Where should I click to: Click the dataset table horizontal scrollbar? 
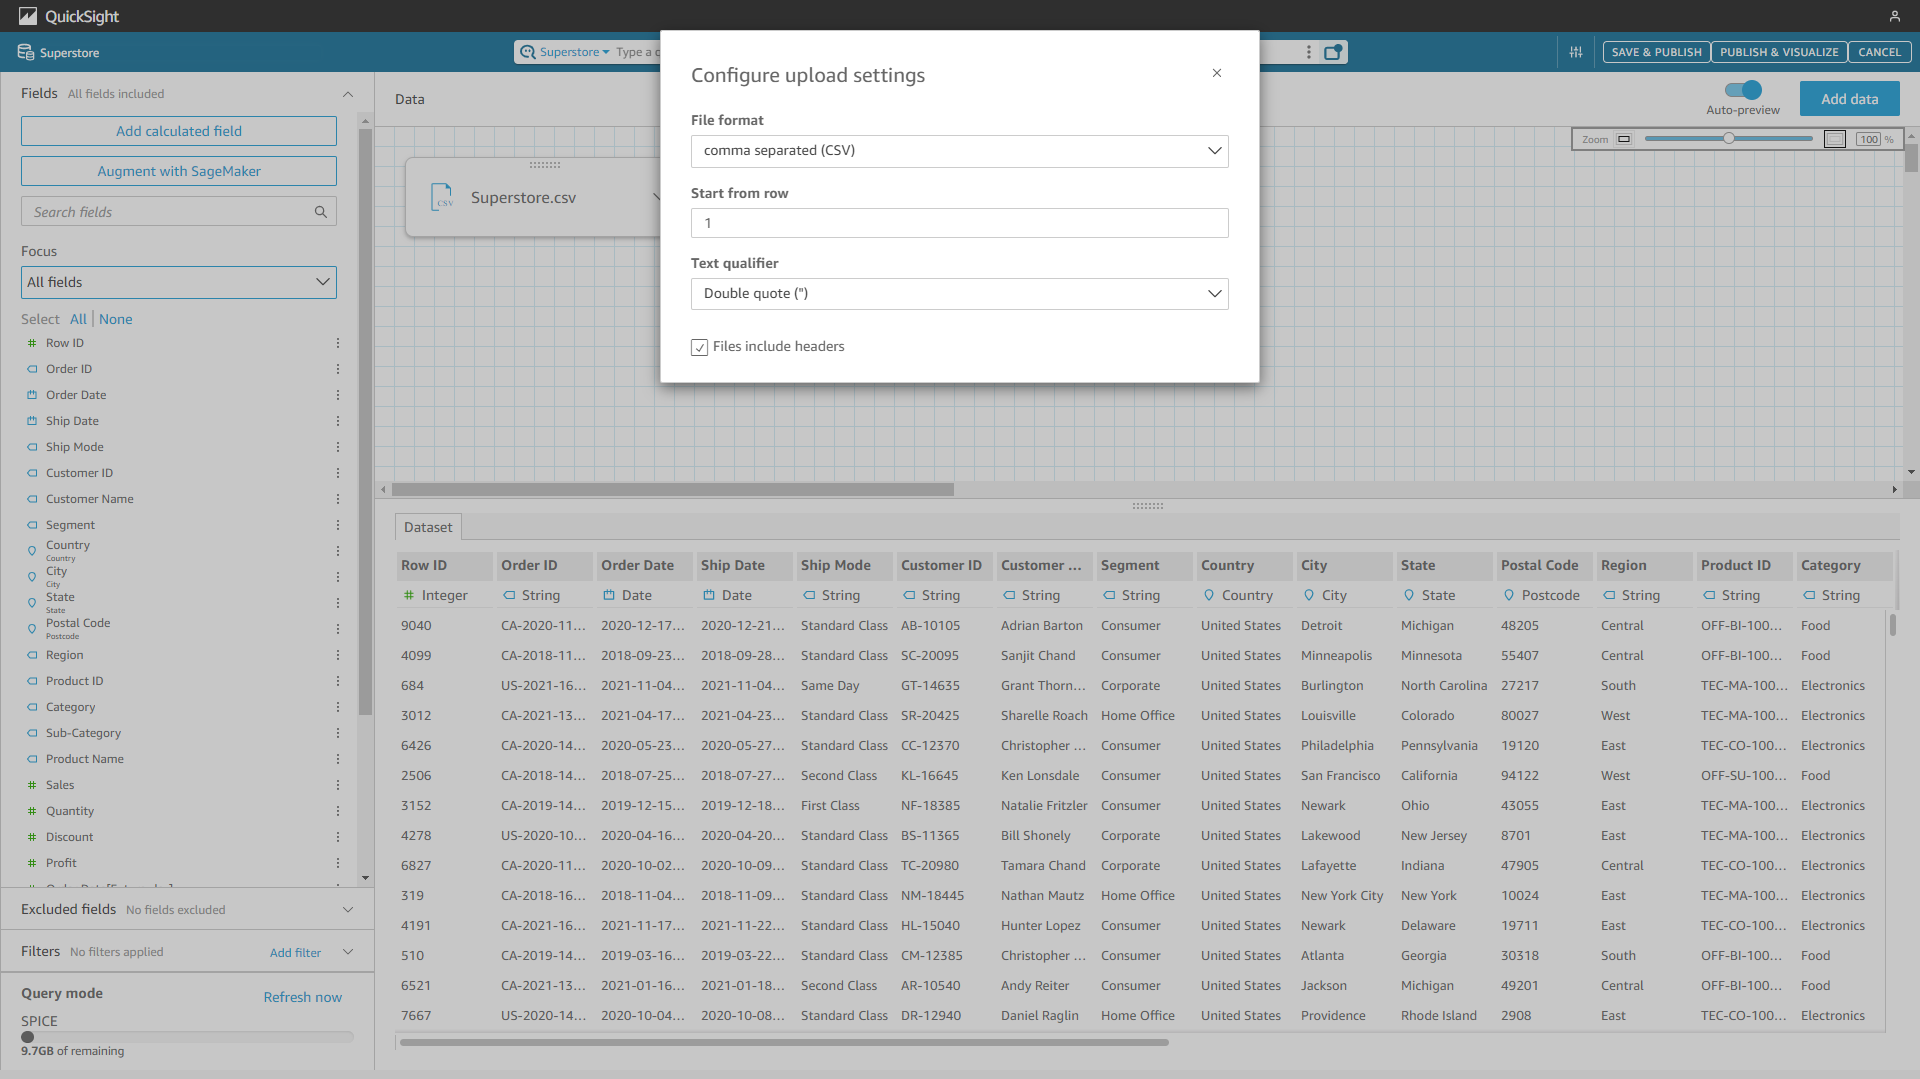[x=784, y=1043]
